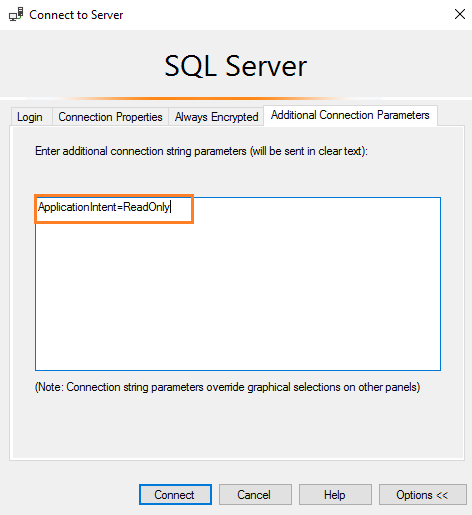Click the 'Enter additional connection string parameters' label

tap(201, 151)
